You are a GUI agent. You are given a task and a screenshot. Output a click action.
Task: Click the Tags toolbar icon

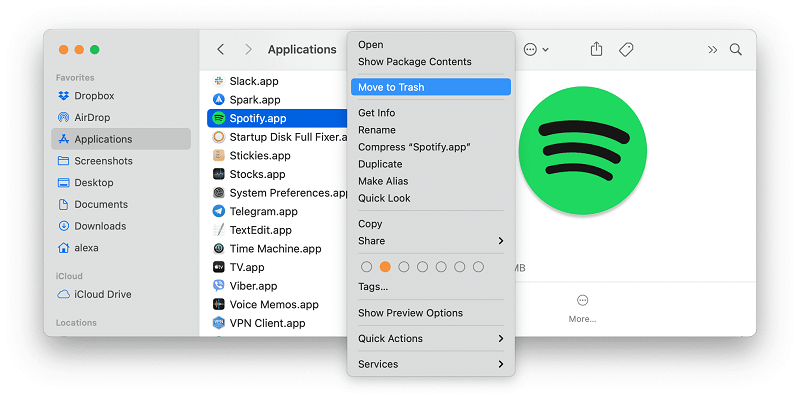[x=626, y=50]
